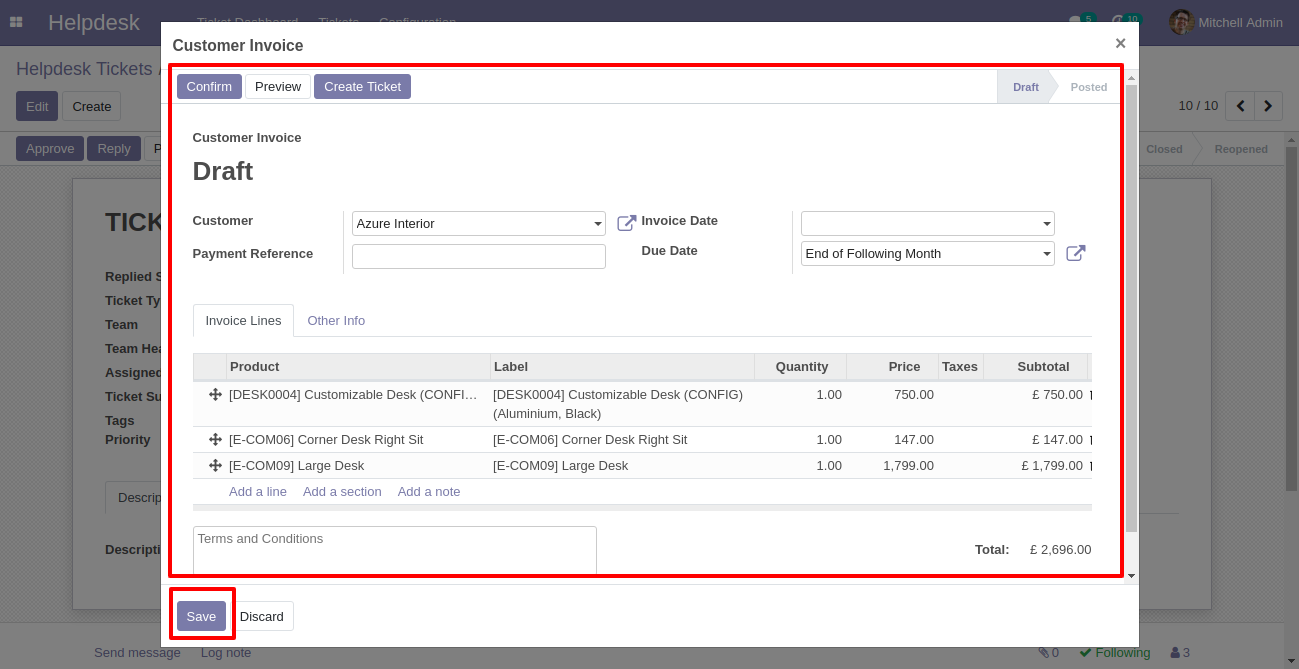Click drag handle for Large Desk line
The height and width of the screenshot is (669, 1299).
click(215, 466)
